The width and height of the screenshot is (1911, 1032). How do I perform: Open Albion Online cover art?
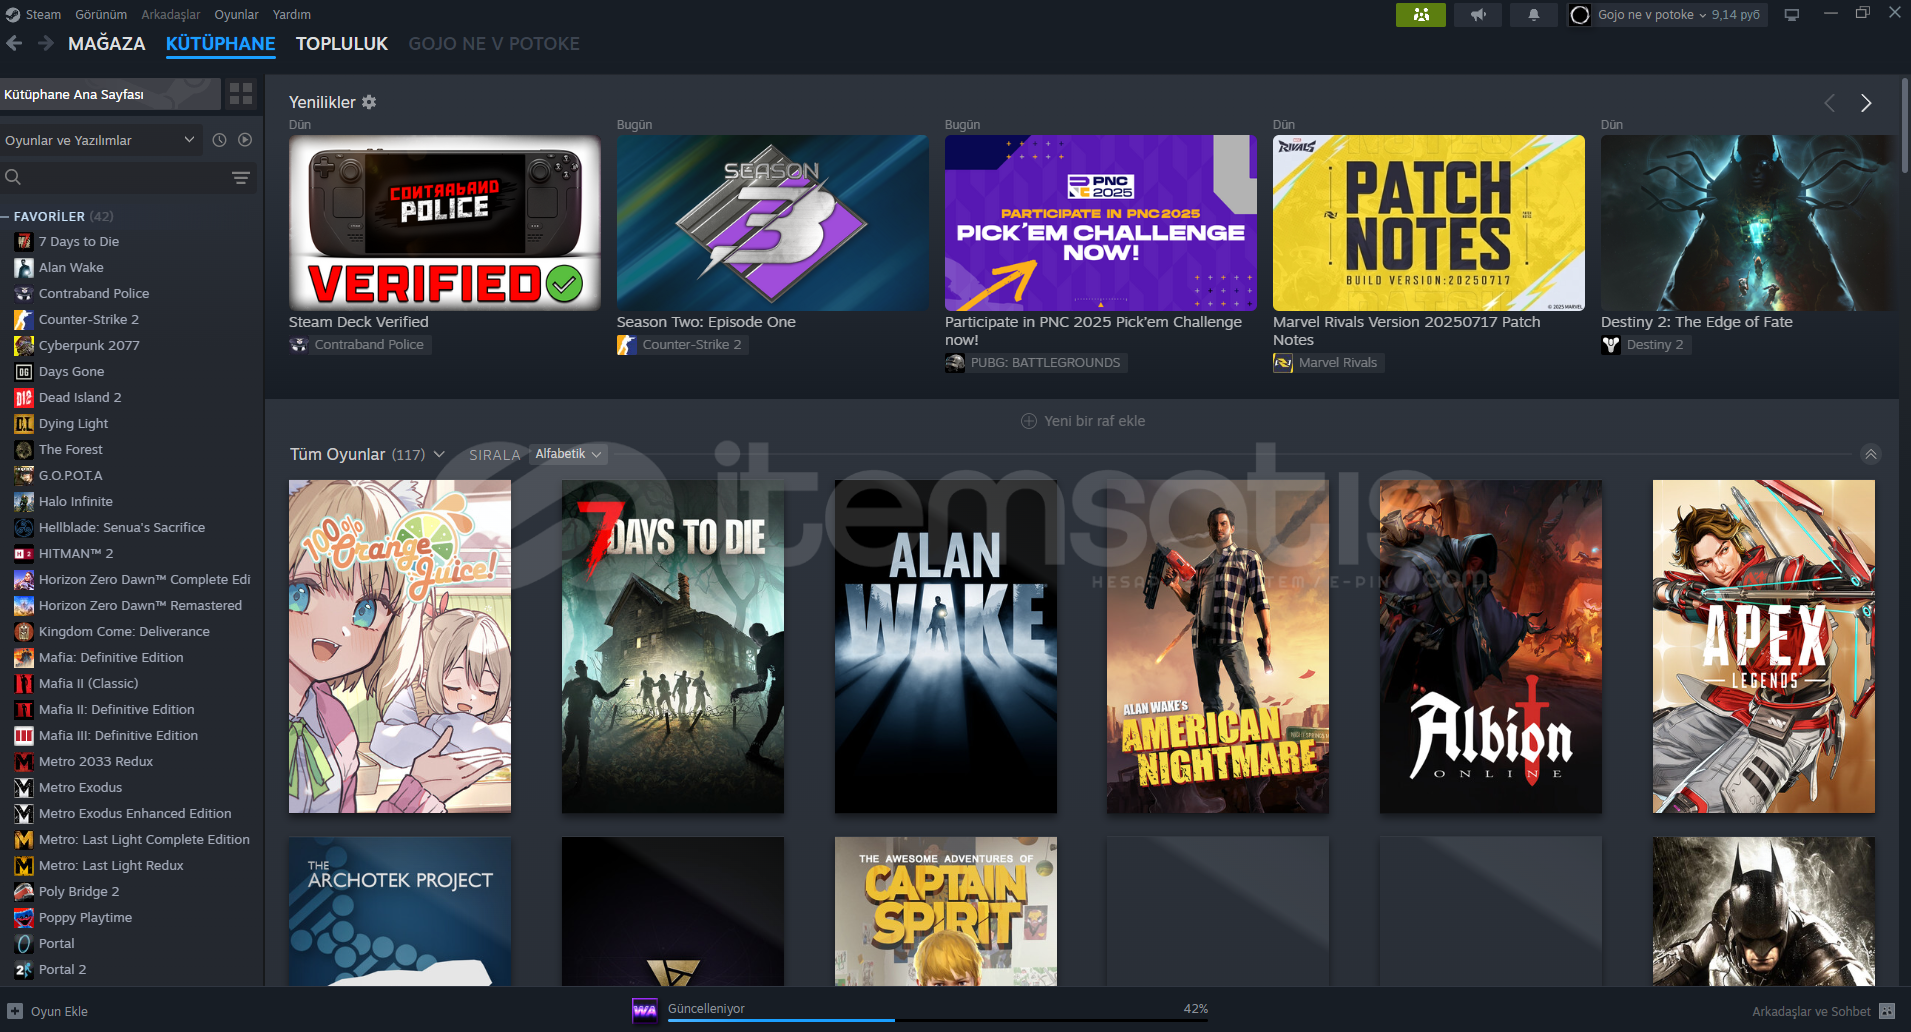coord(1491,646)
